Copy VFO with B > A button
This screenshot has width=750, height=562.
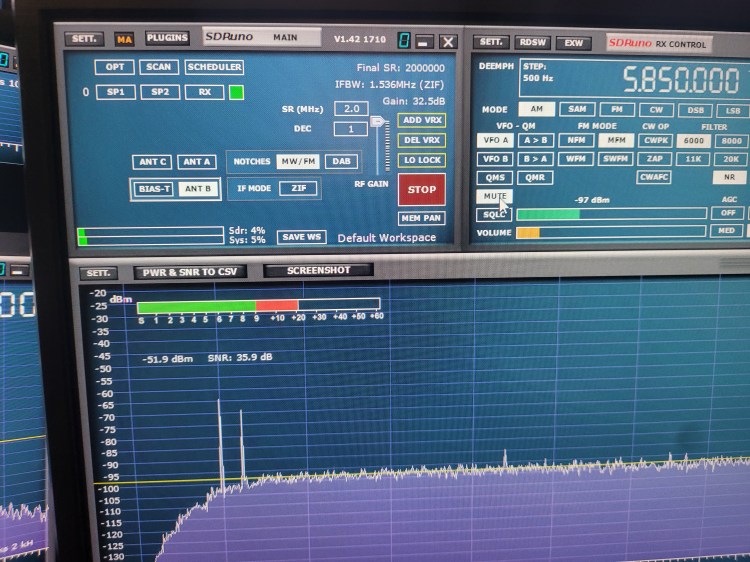tap(536, 159)
